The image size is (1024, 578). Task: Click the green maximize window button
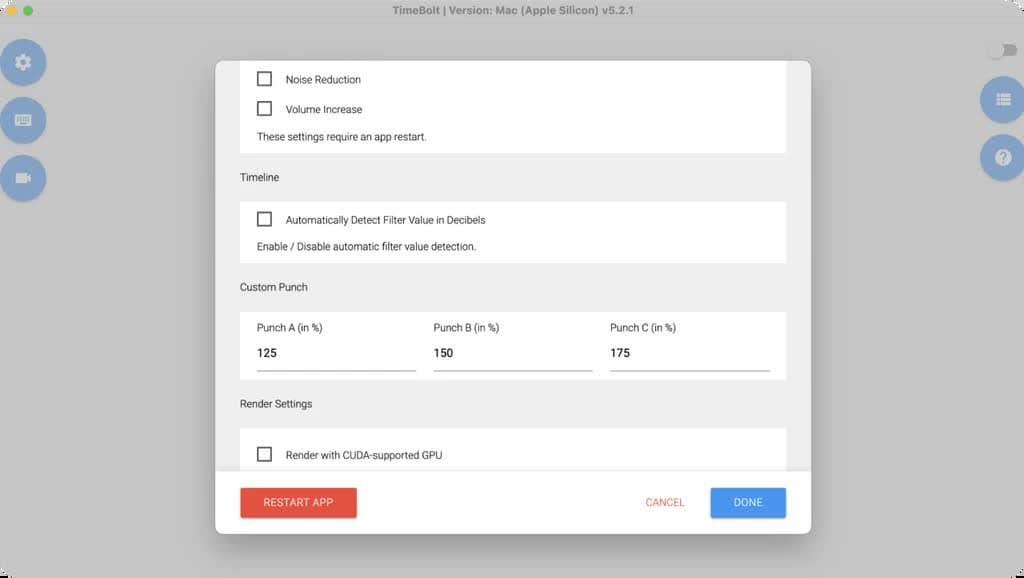28,10
